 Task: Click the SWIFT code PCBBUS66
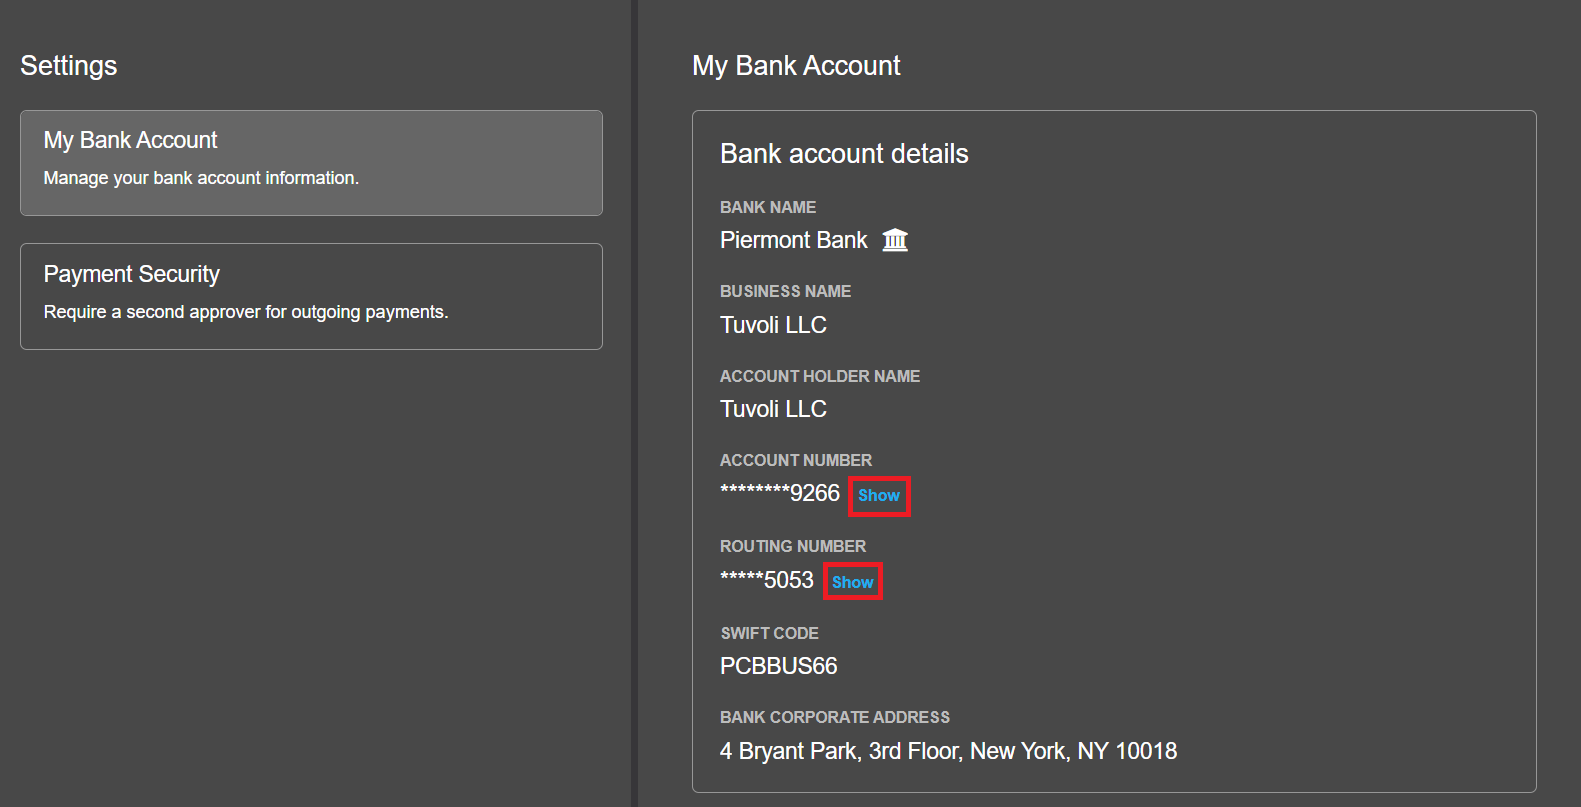(x=779, y=666)
